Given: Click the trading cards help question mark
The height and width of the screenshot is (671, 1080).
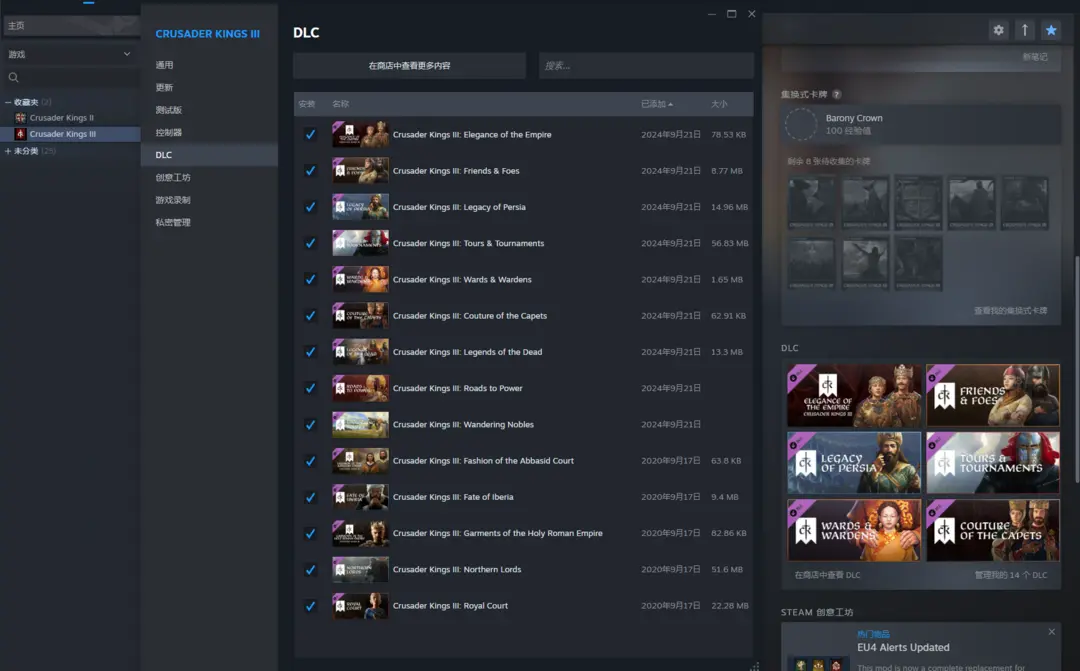Looking at the screenshot, I should (x=836, y=94).
